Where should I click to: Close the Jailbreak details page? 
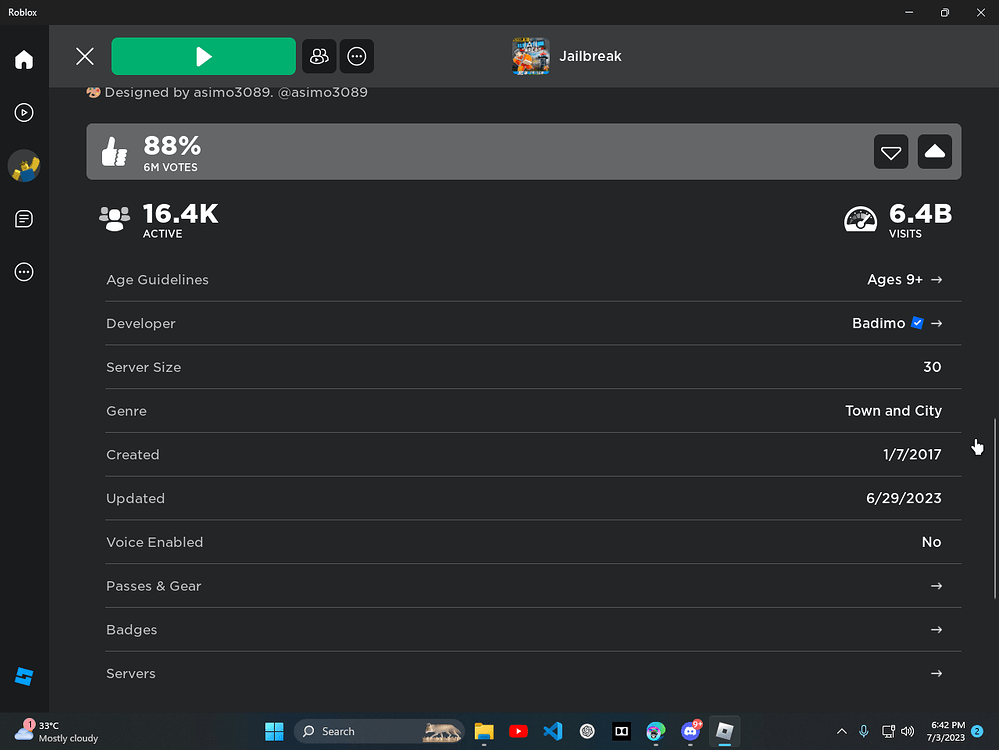(85, 56)
